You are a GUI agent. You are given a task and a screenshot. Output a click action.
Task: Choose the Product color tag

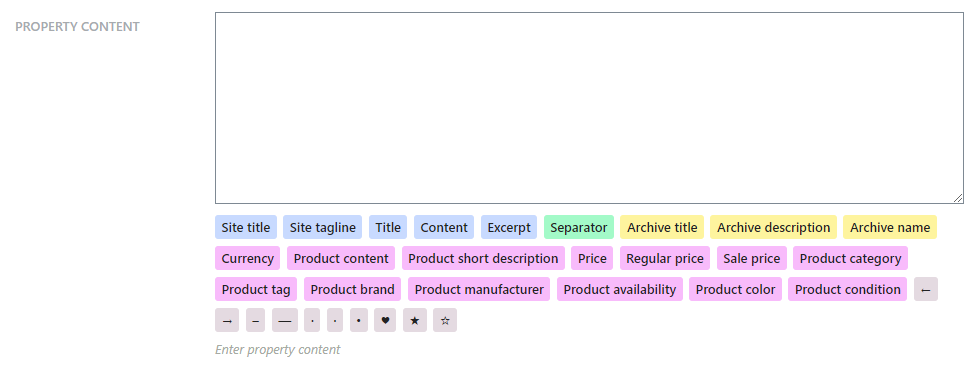[x=736, y=289]
